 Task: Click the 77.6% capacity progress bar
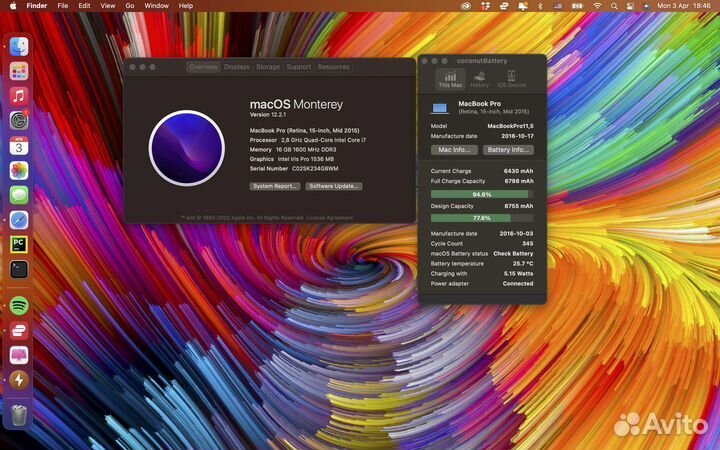point(482,218)
